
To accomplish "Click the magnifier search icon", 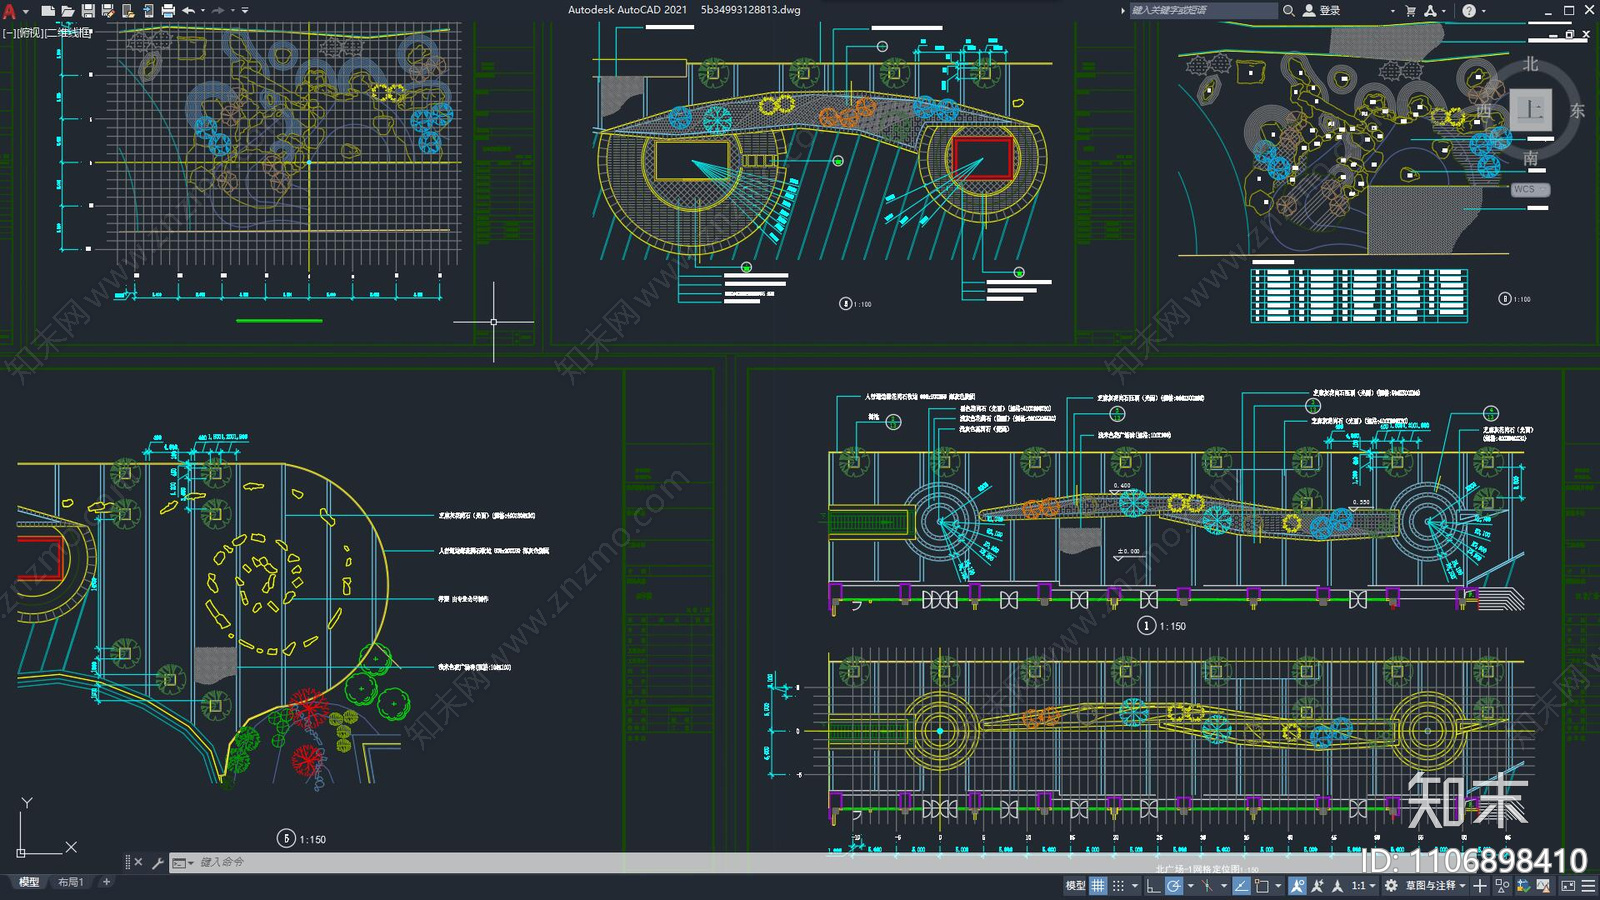I will (1289, 10).
